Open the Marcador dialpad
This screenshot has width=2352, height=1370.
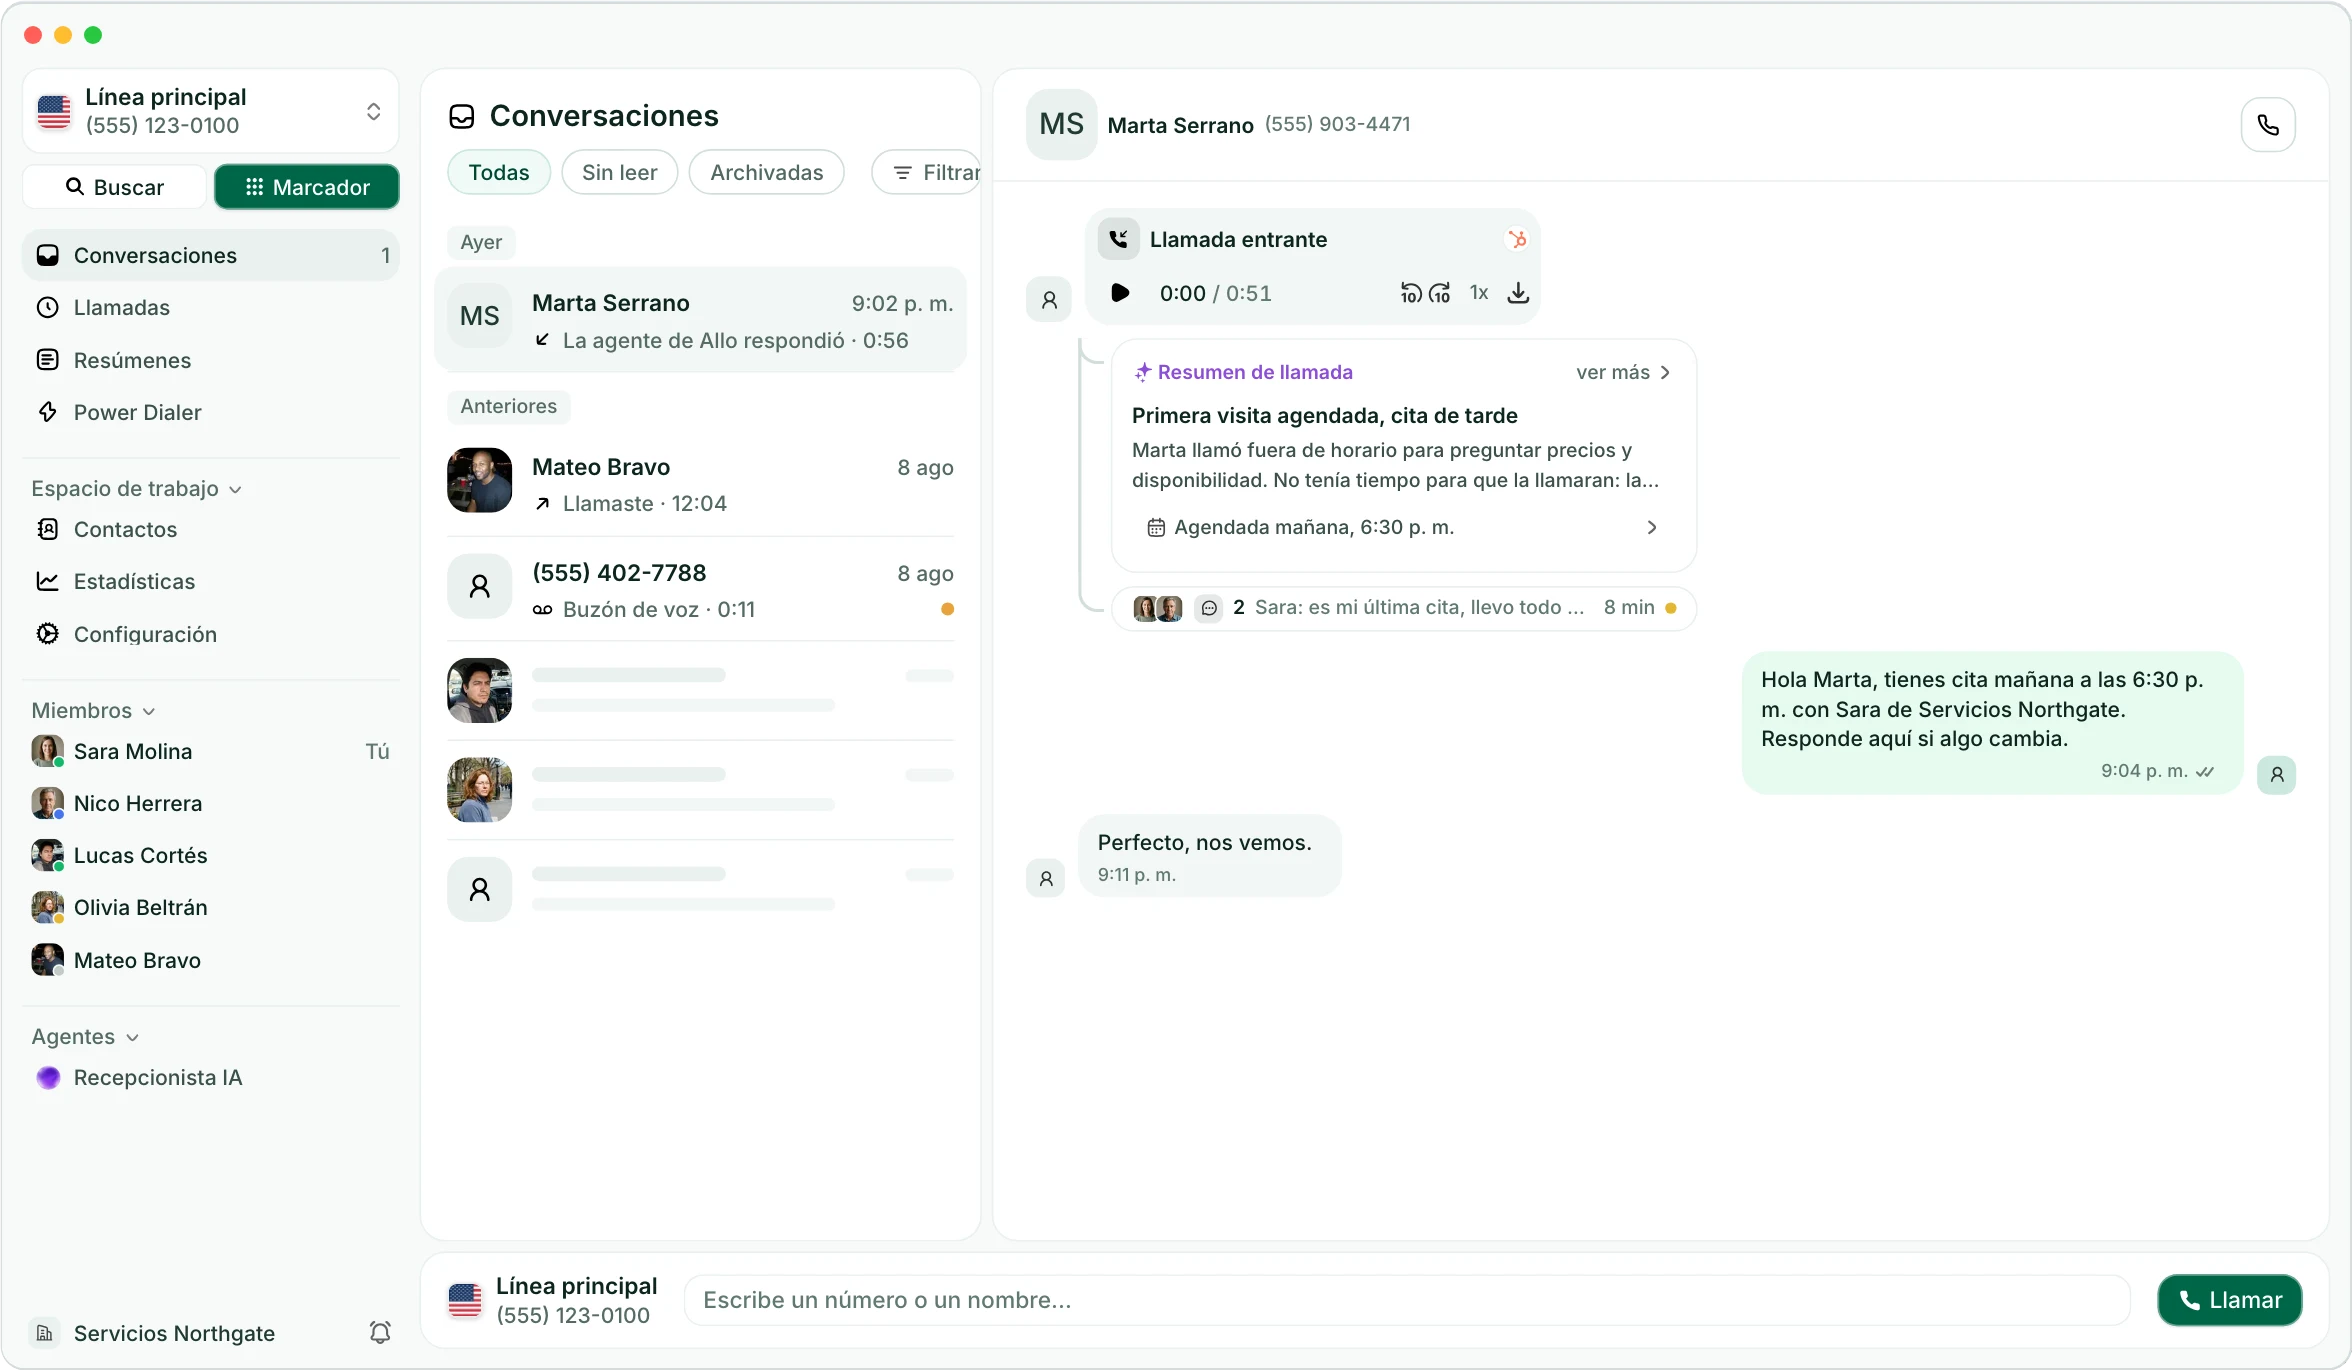307,187
